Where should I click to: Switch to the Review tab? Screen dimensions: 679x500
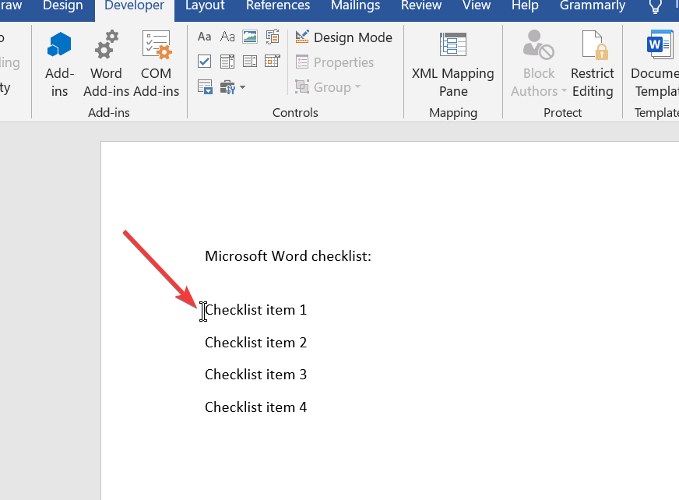click(421, 6)
